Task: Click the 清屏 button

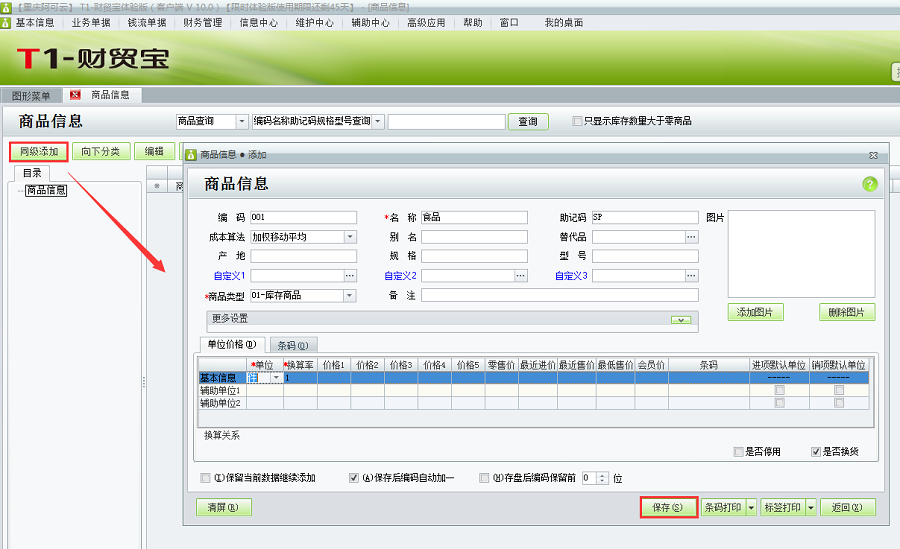Action: click(223, 508)
